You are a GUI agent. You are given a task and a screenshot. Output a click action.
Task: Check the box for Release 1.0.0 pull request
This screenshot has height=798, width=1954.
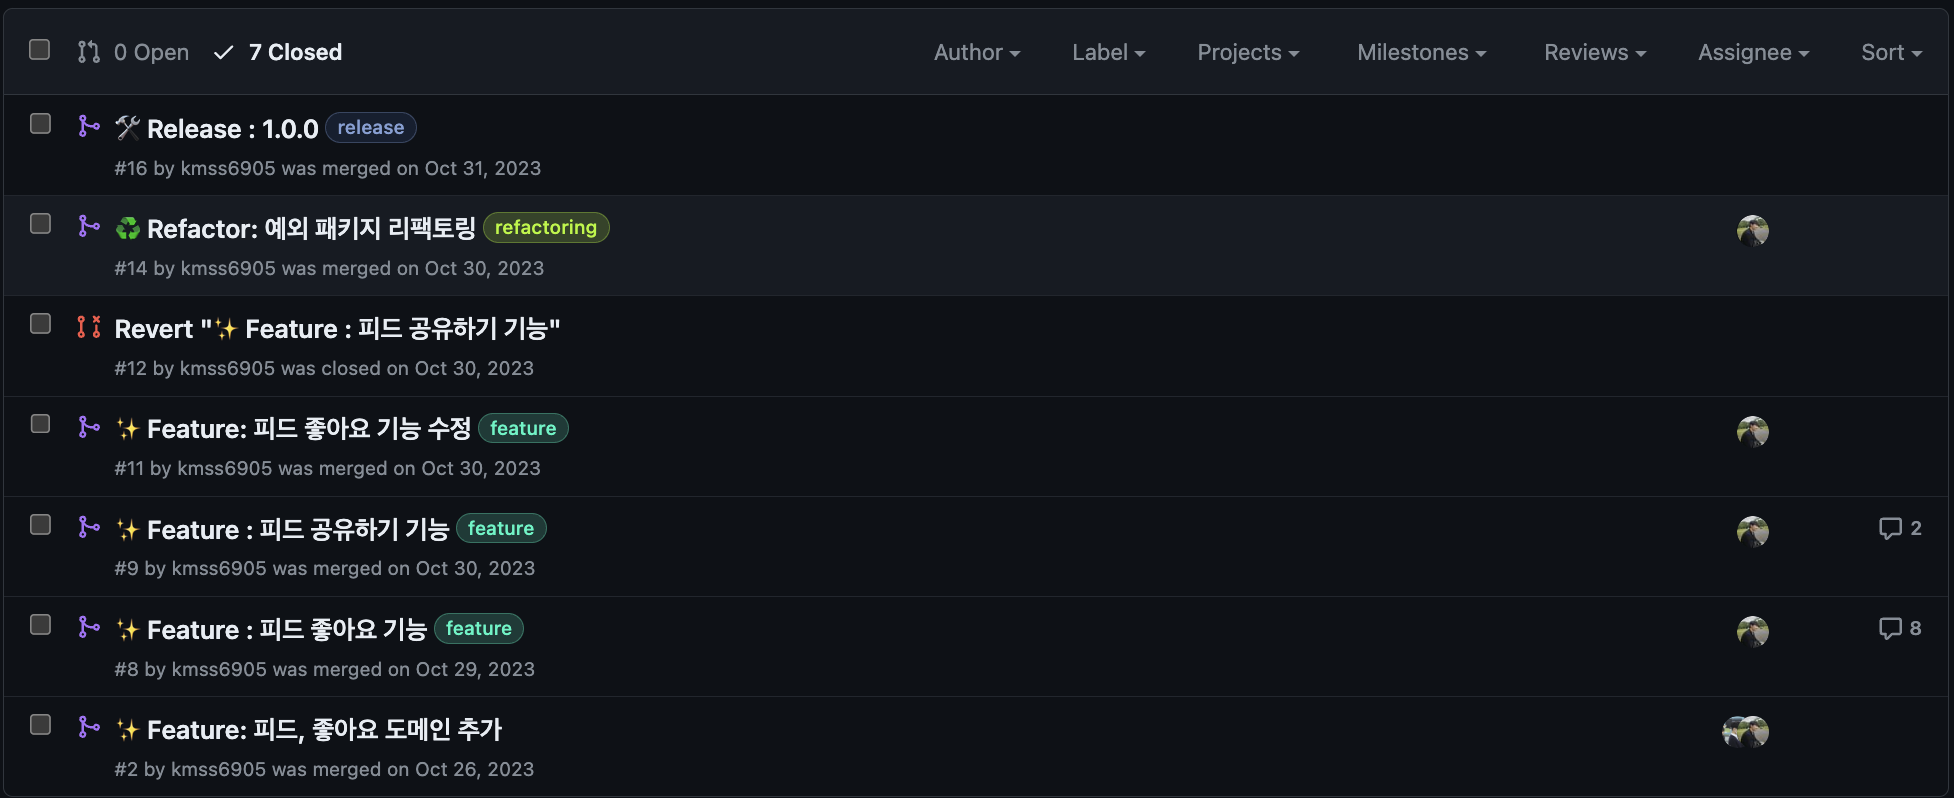pos(40,123)
